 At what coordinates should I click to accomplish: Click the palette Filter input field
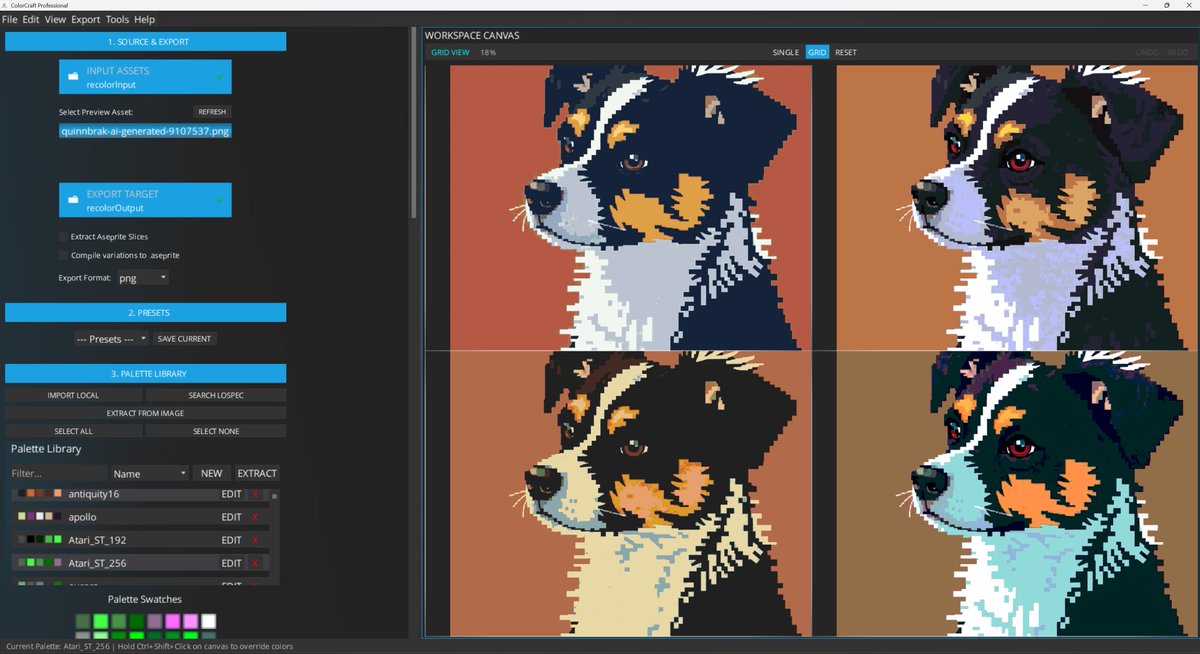pyautogui.click(x=58, y=473)
